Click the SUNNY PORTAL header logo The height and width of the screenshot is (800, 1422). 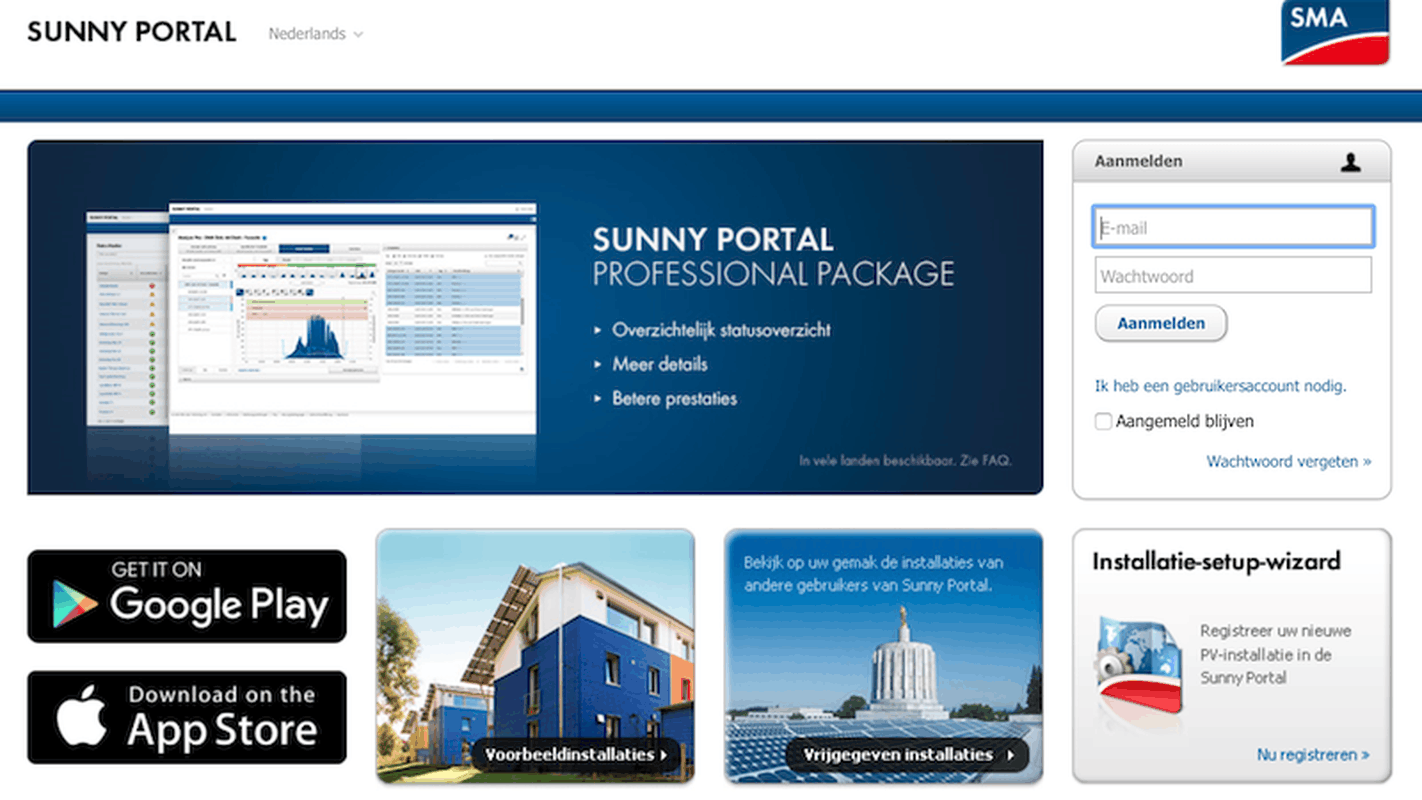131,32
